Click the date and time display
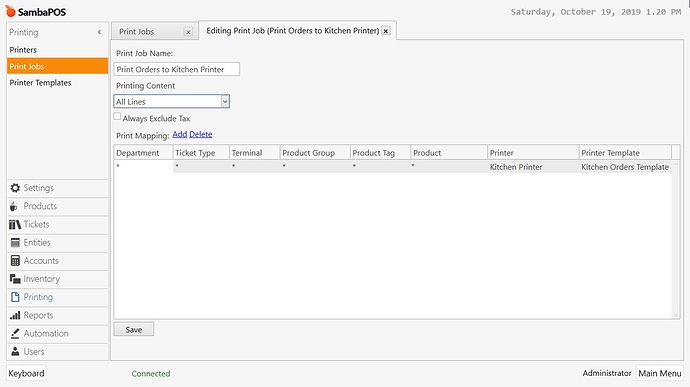 (596, 12)
